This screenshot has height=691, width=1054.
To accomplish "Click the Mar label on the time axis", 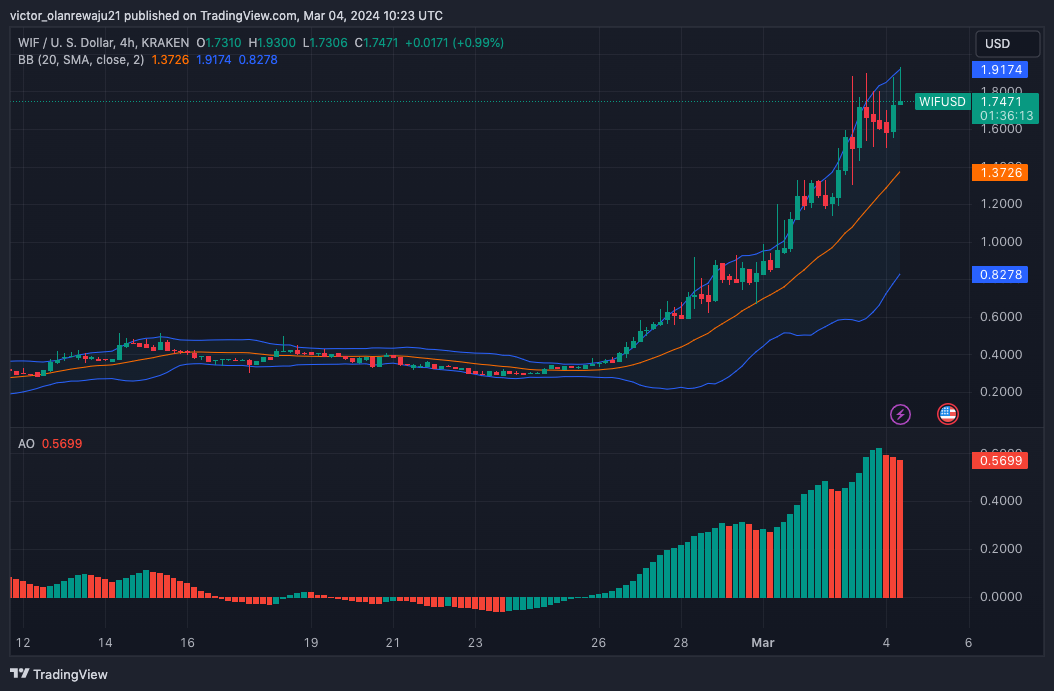I will (763, 643).
